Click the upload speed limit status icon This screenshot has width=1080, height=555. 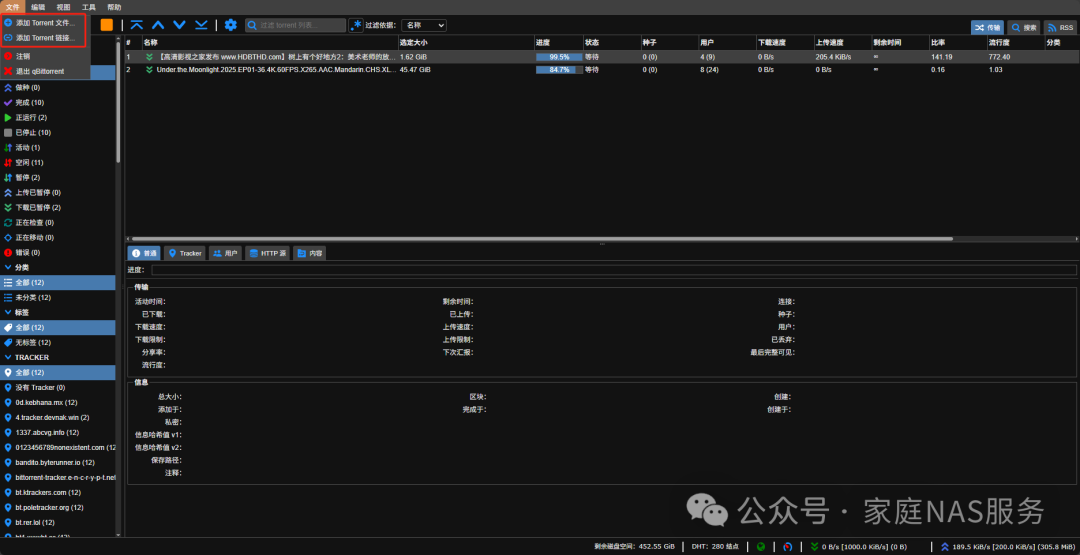point(945,547)
